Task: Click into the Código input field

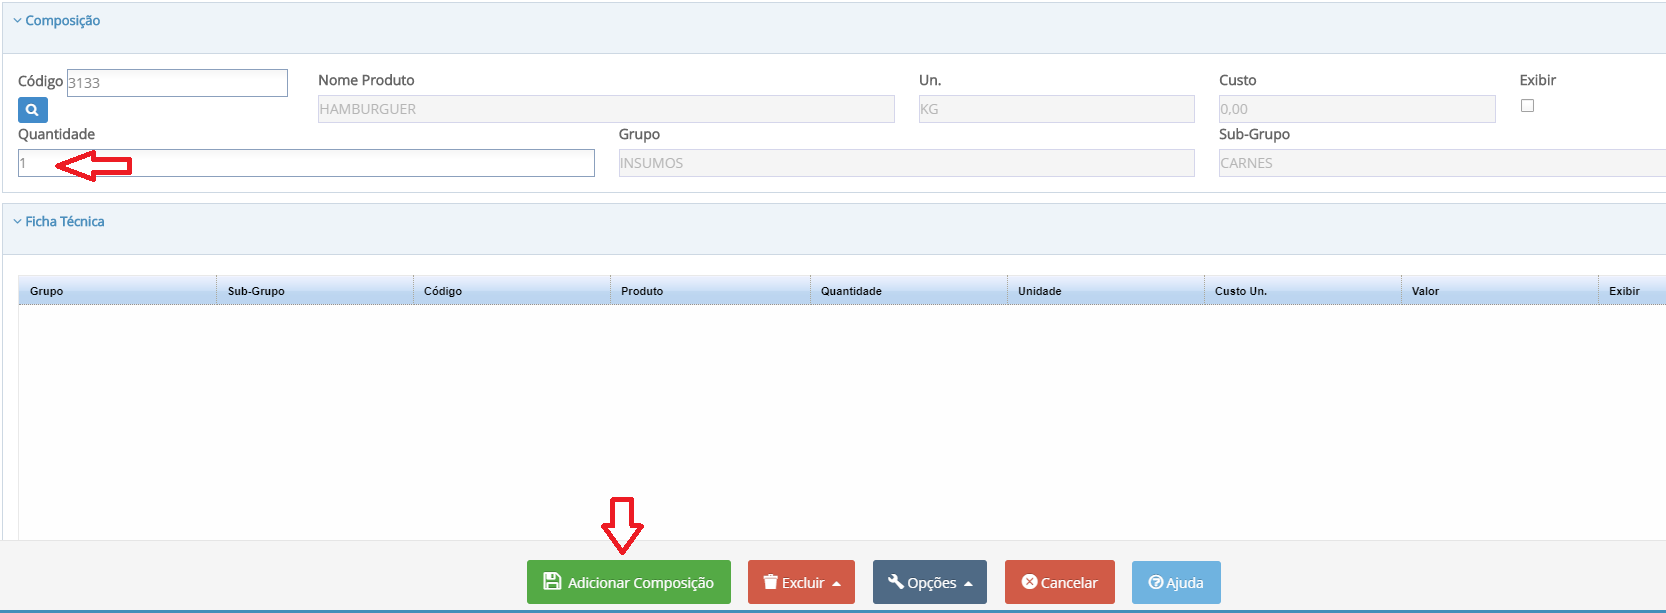Action: (x=177, y=83)
